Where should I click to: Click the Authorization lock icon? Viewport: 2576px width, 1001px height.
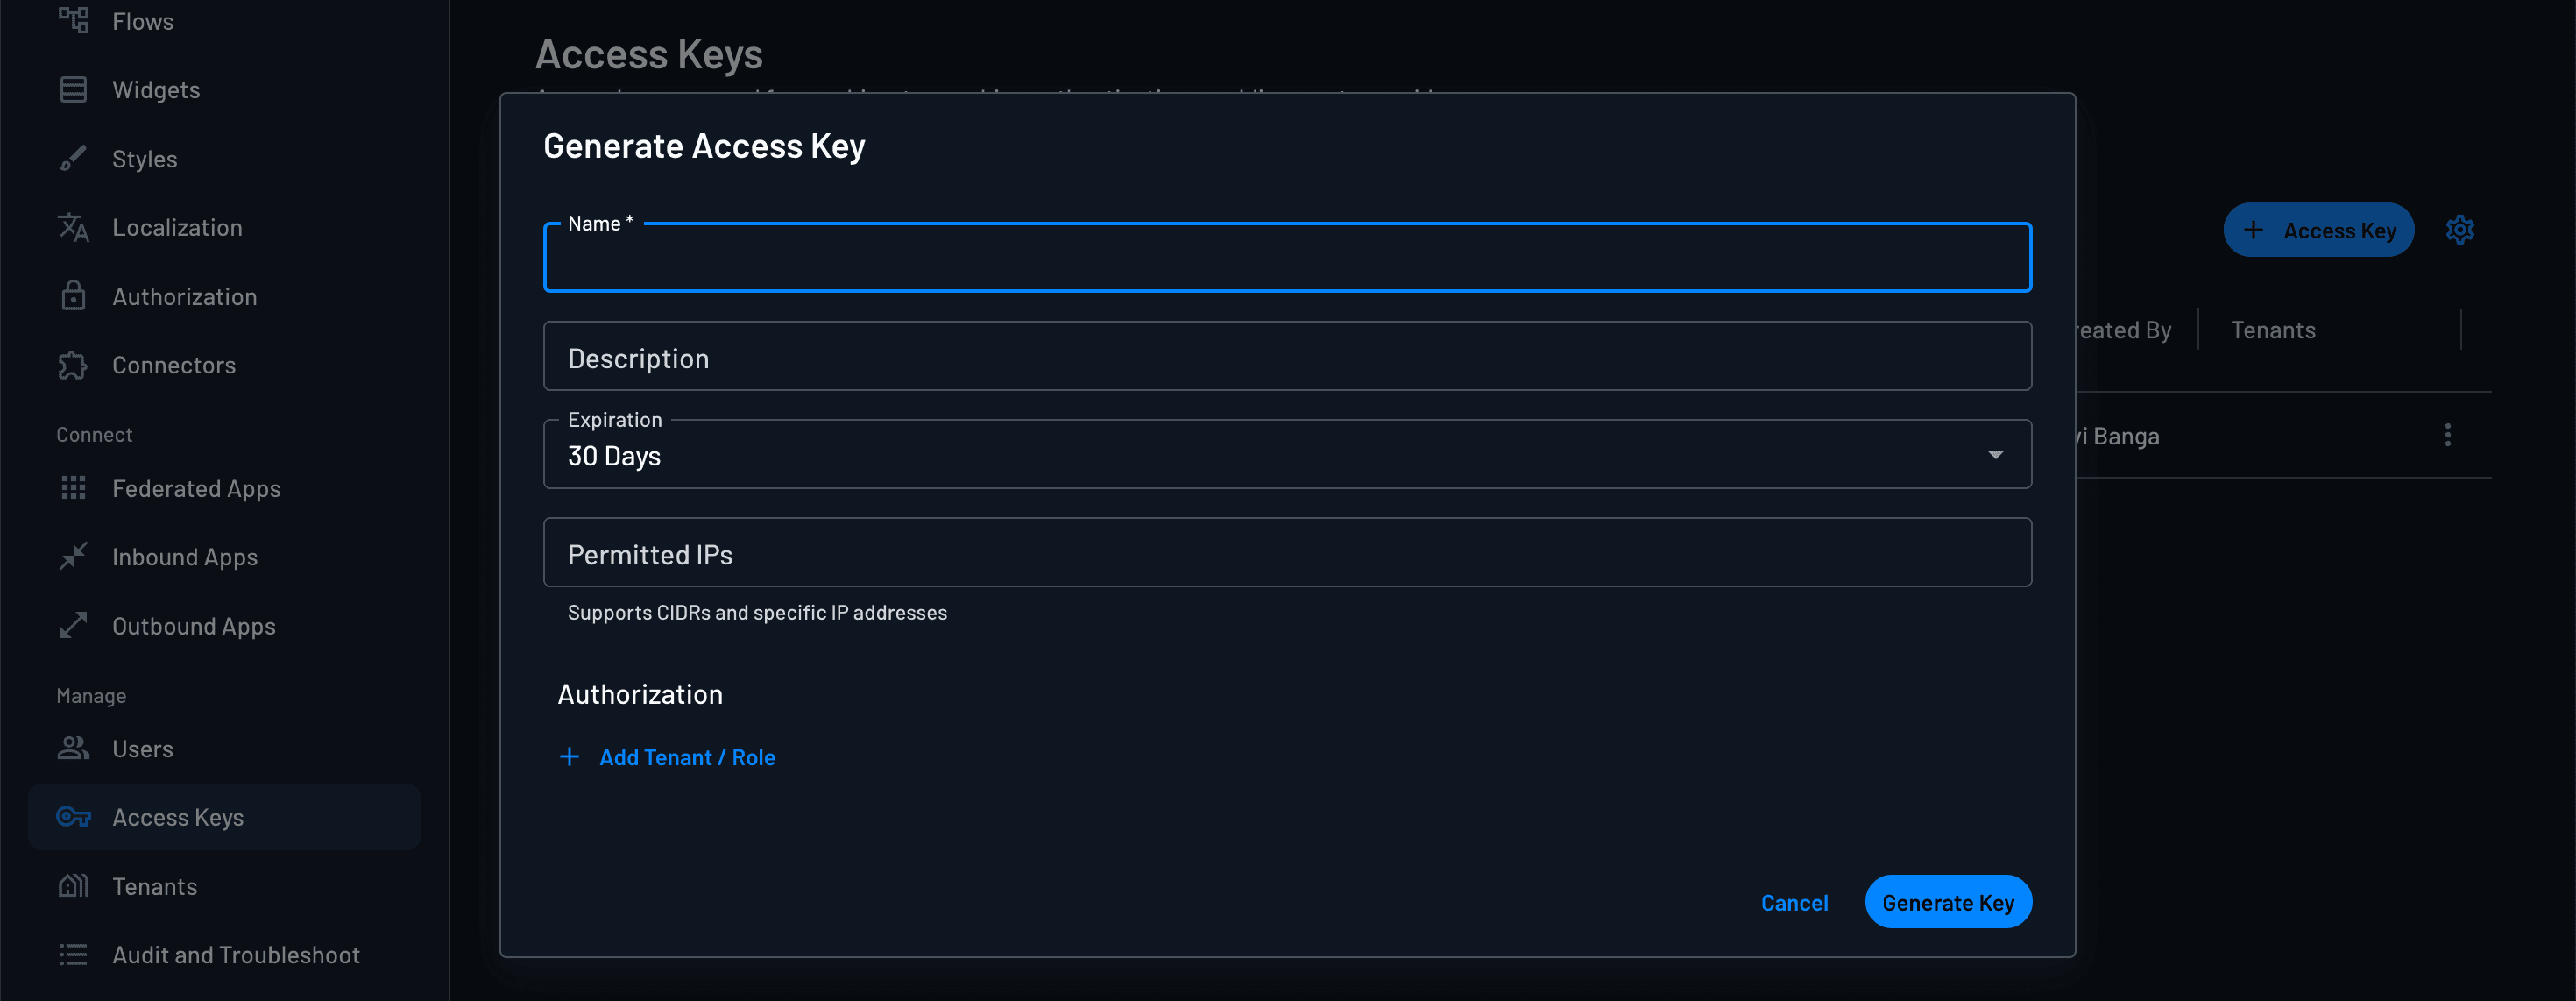pyautogui.click(x=73, y=296)
